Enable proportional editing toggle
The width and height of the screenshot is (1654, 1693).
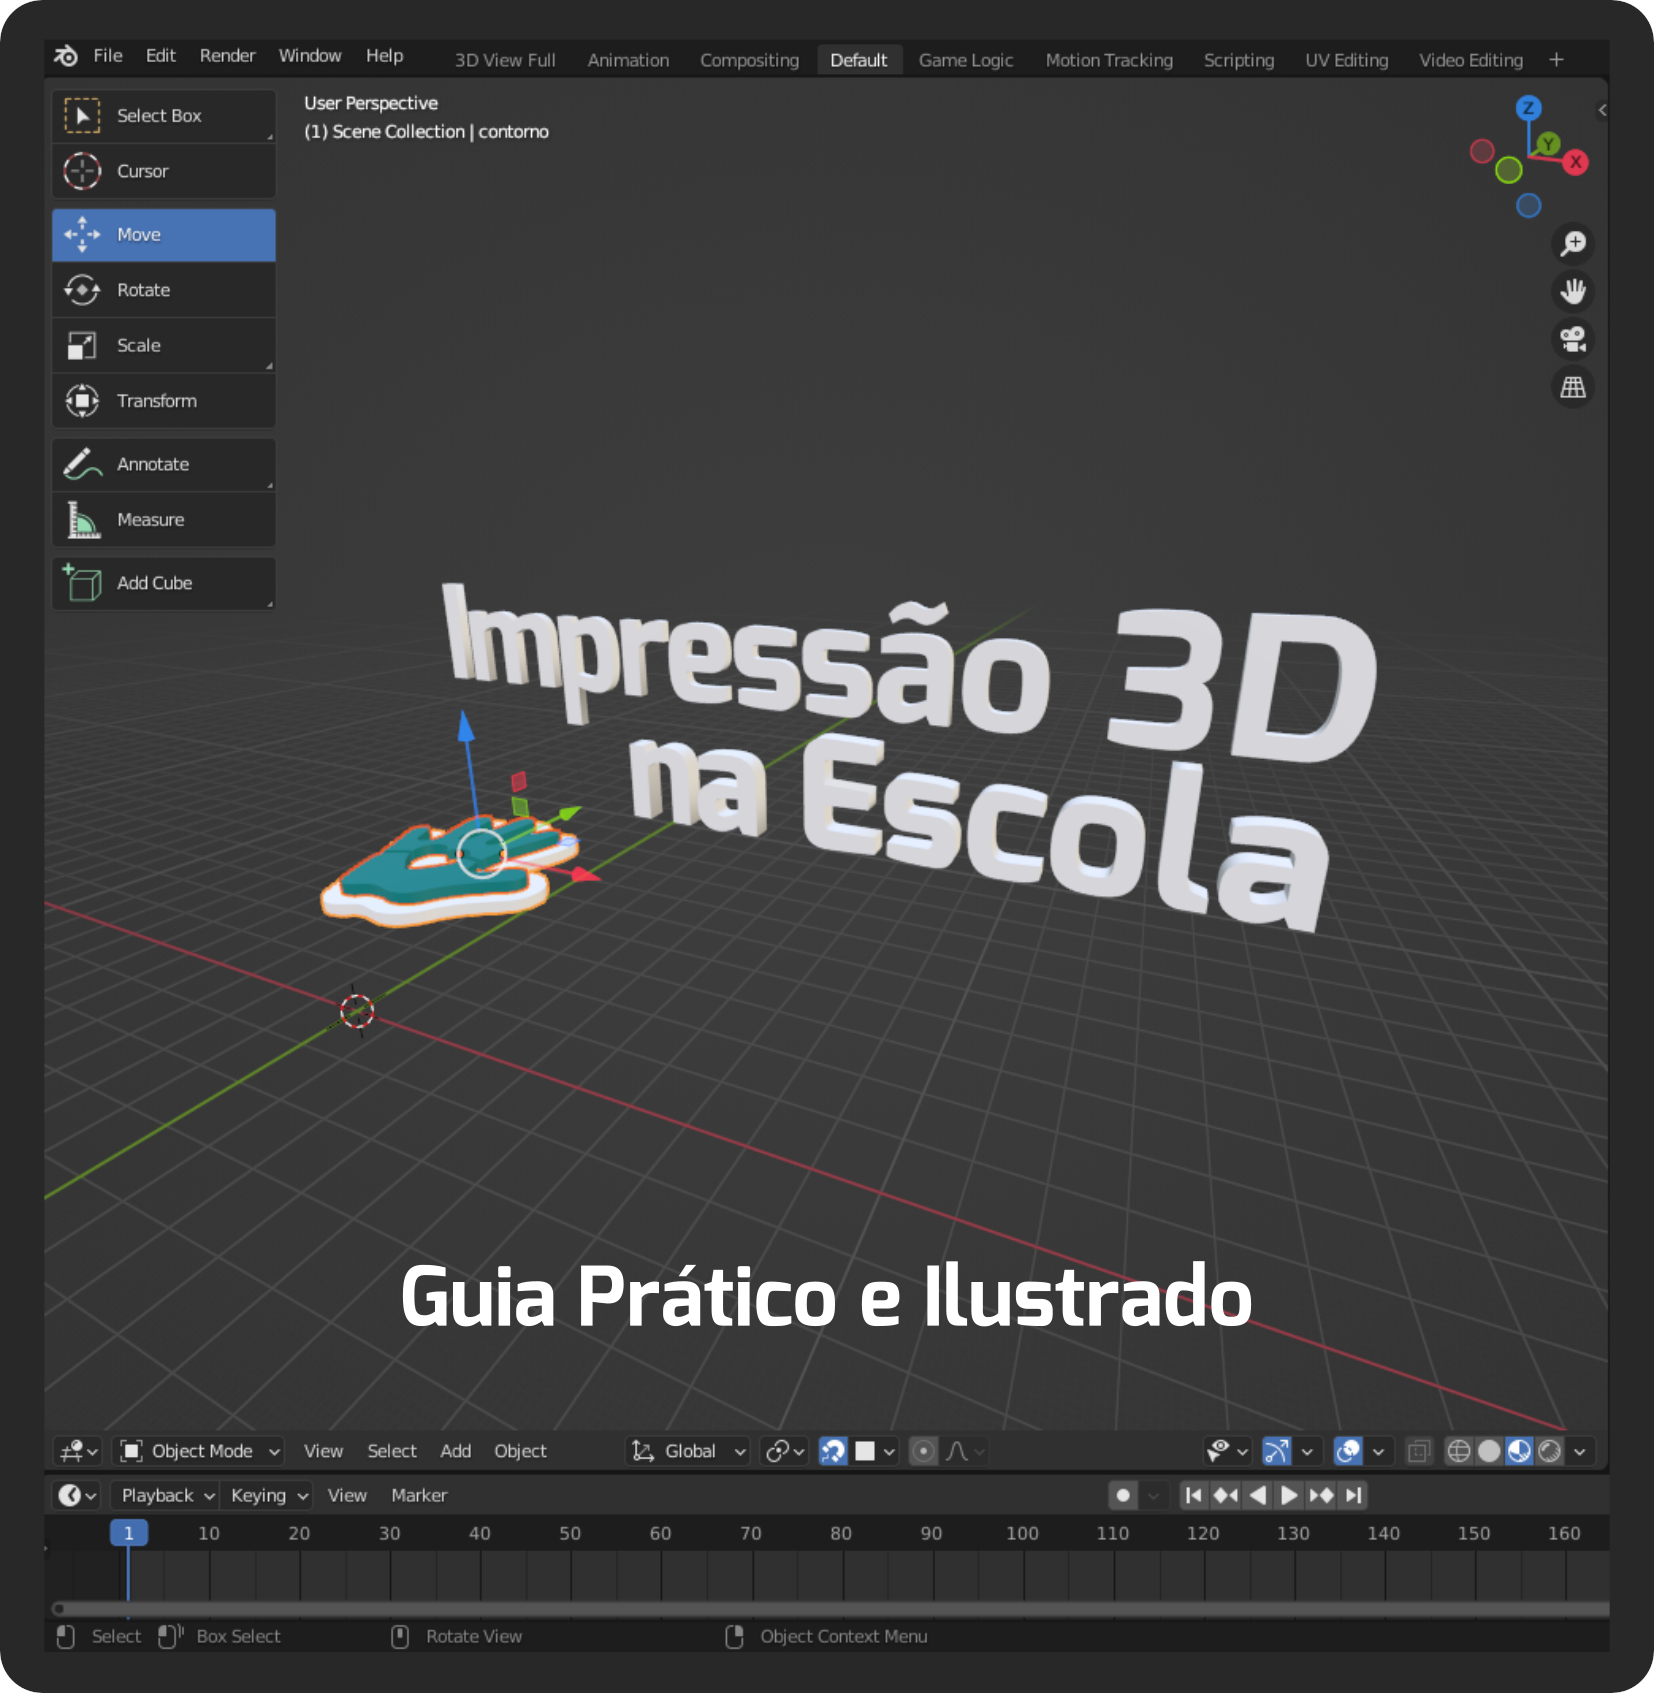pos(924,1451)
